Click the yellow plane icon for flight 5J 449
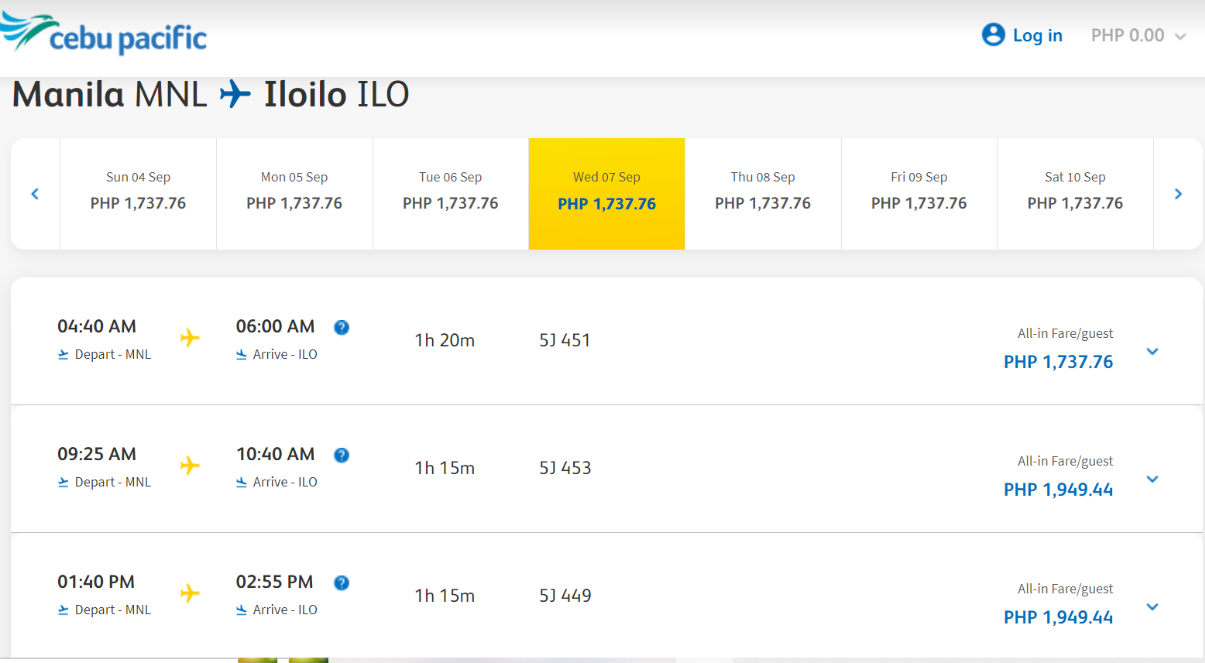1205x663 pixels. pos(190,594)
